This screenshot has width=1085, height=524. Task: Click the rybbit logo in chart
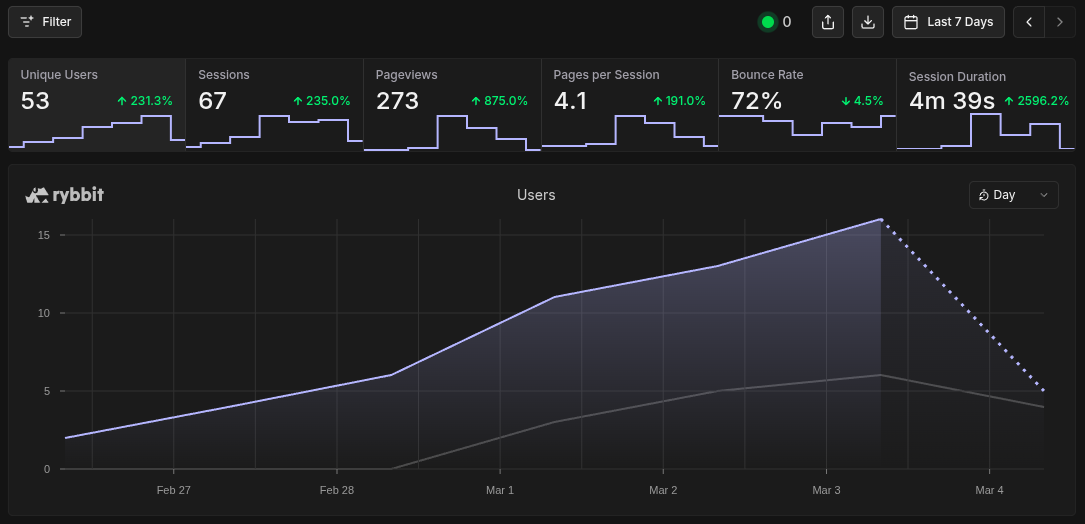click(x=65, y=195)
